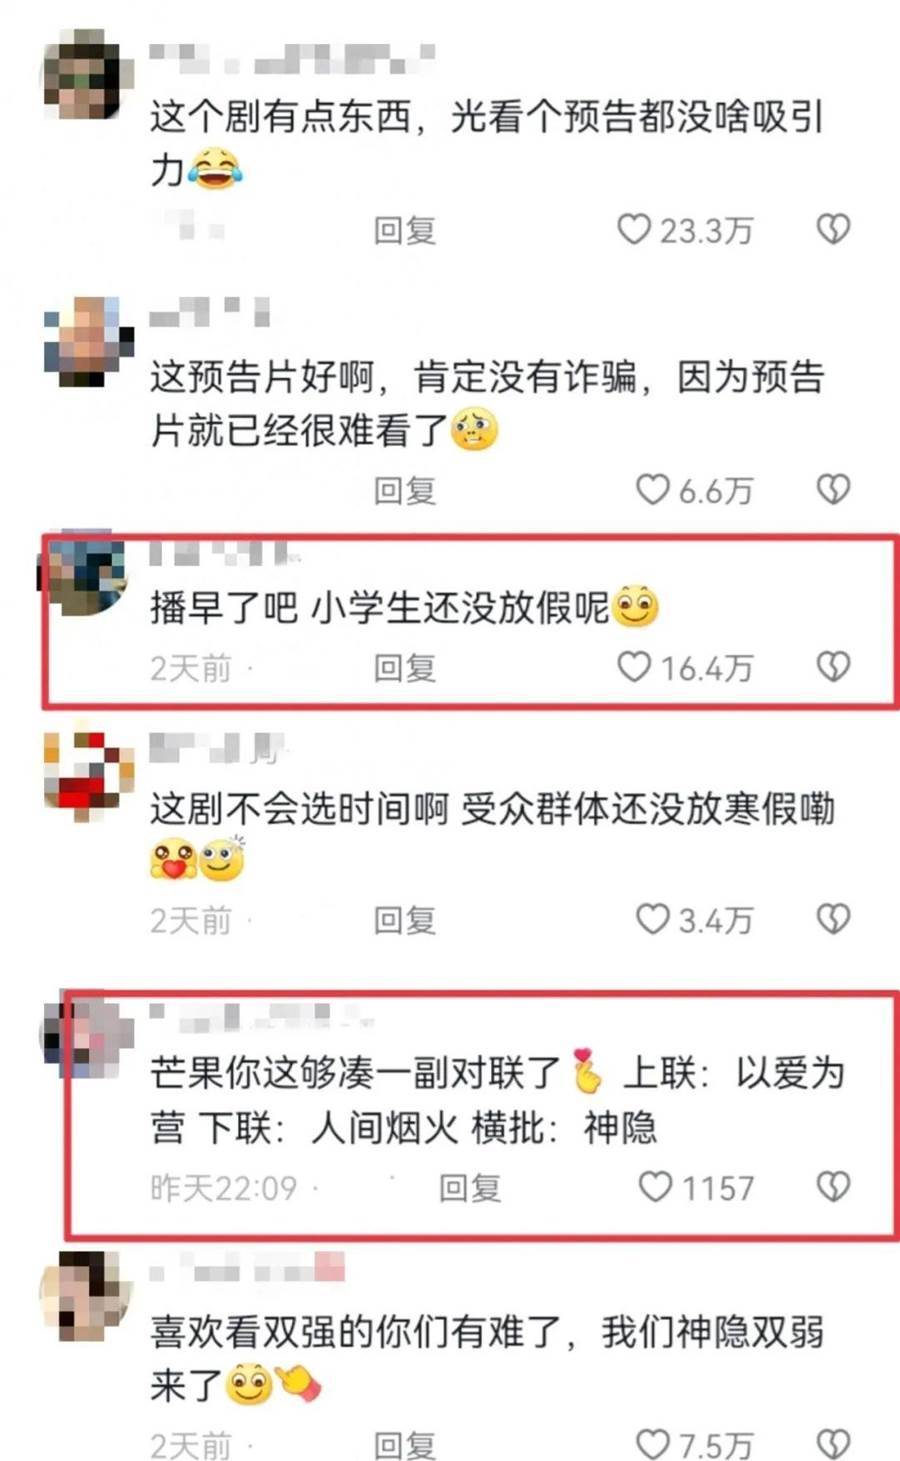Like the 对联 comment with 1157 likes
This screenshot has height=1461, width=900.
click(x=655, y=1187)
